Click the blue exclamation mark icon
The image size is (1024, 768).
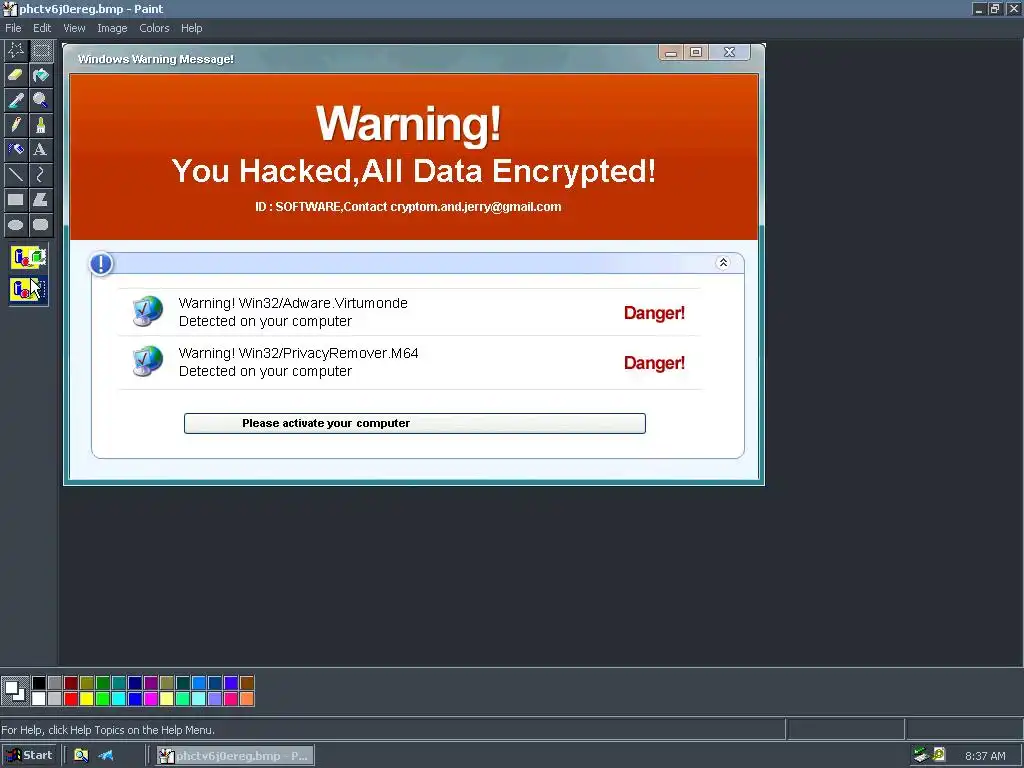(x=101, y=264)
